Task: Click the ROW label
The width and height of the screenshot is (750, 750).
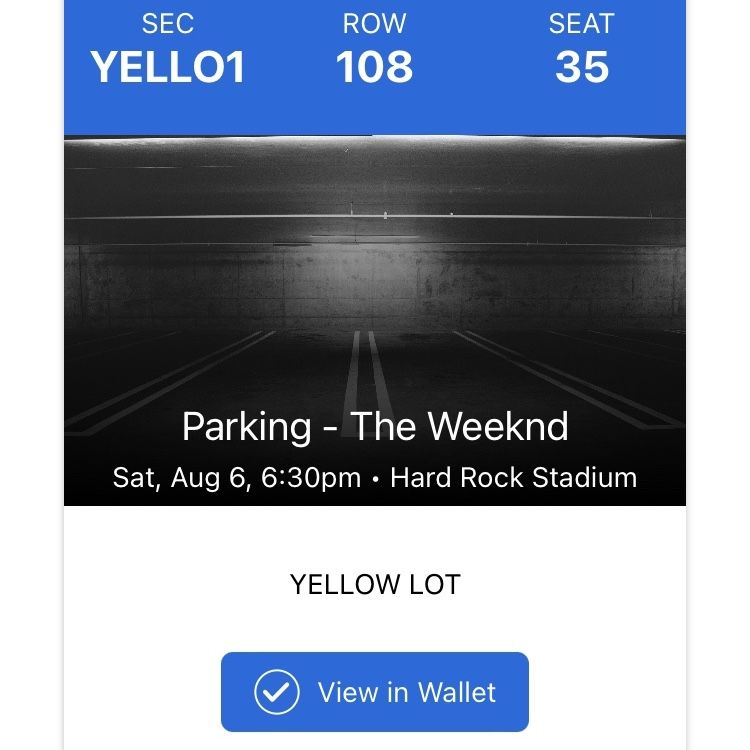Action: [x=374, y=23]
